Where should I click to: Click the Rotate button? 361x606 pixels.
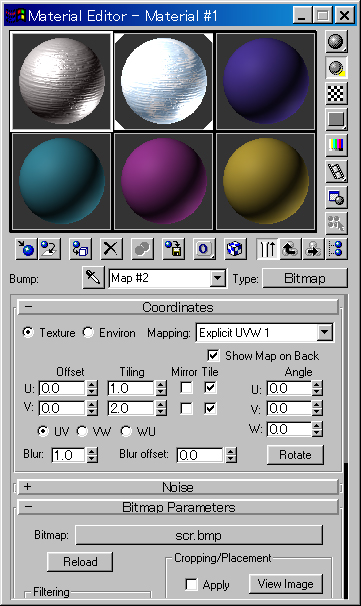click(295, 454)
